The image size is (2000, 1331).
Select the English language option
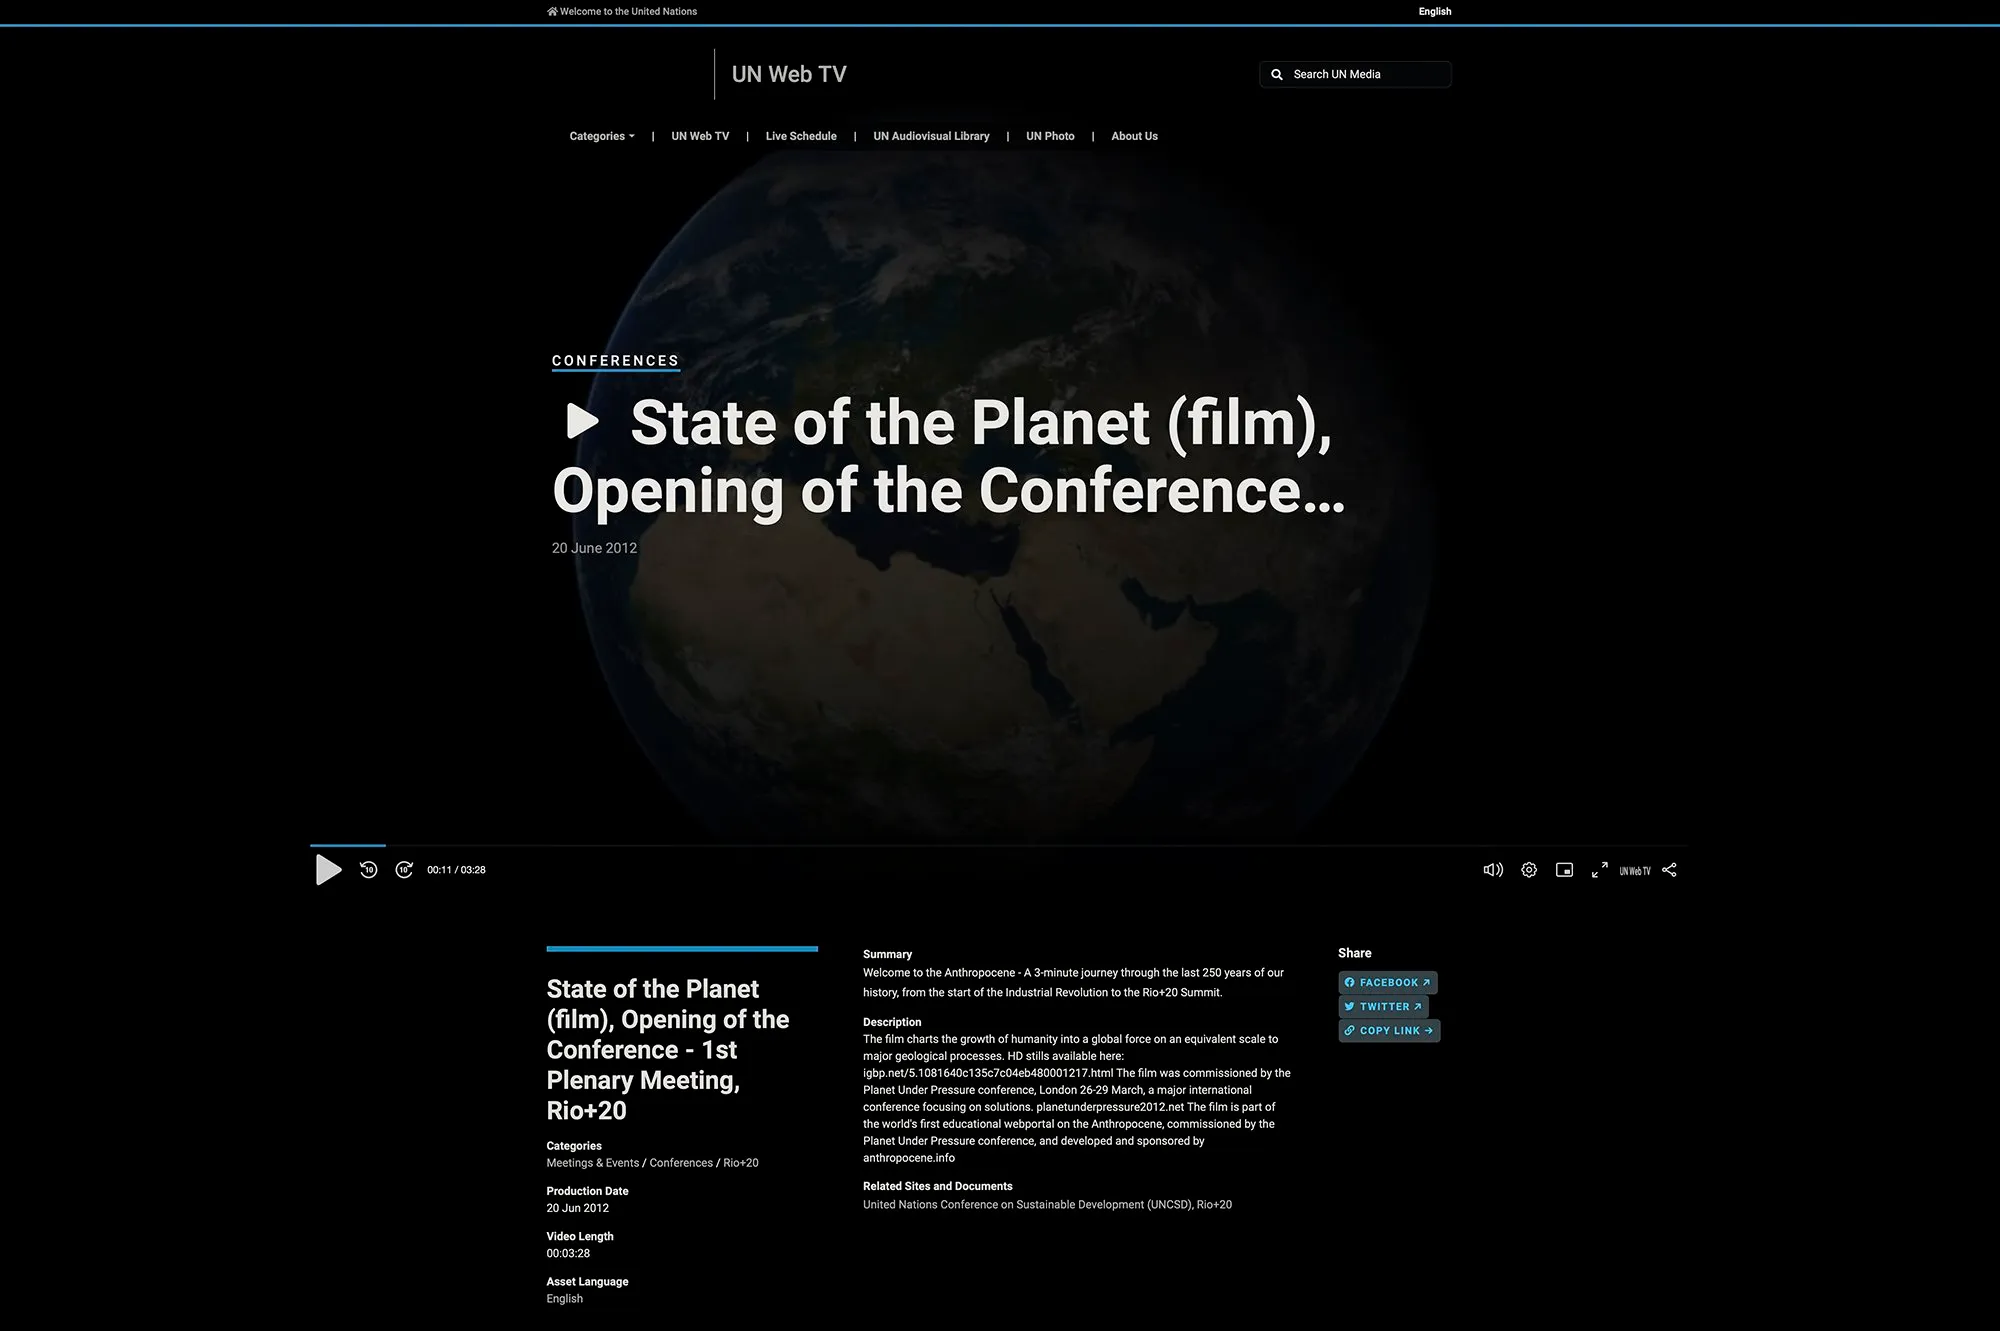pos(1434,11)
